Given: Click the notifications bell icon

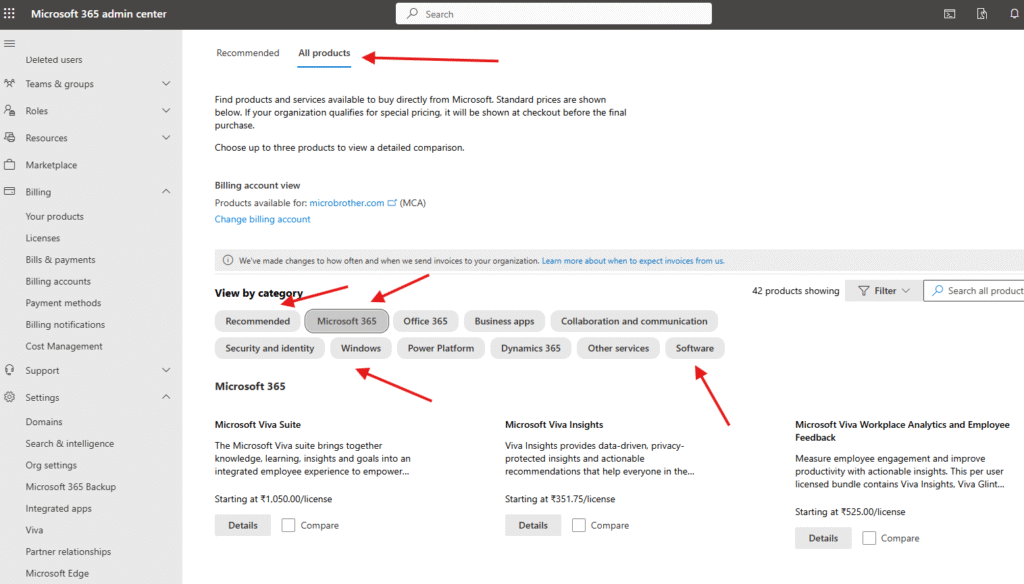Looking at the screenshot, I should (x=1013, y=14).
